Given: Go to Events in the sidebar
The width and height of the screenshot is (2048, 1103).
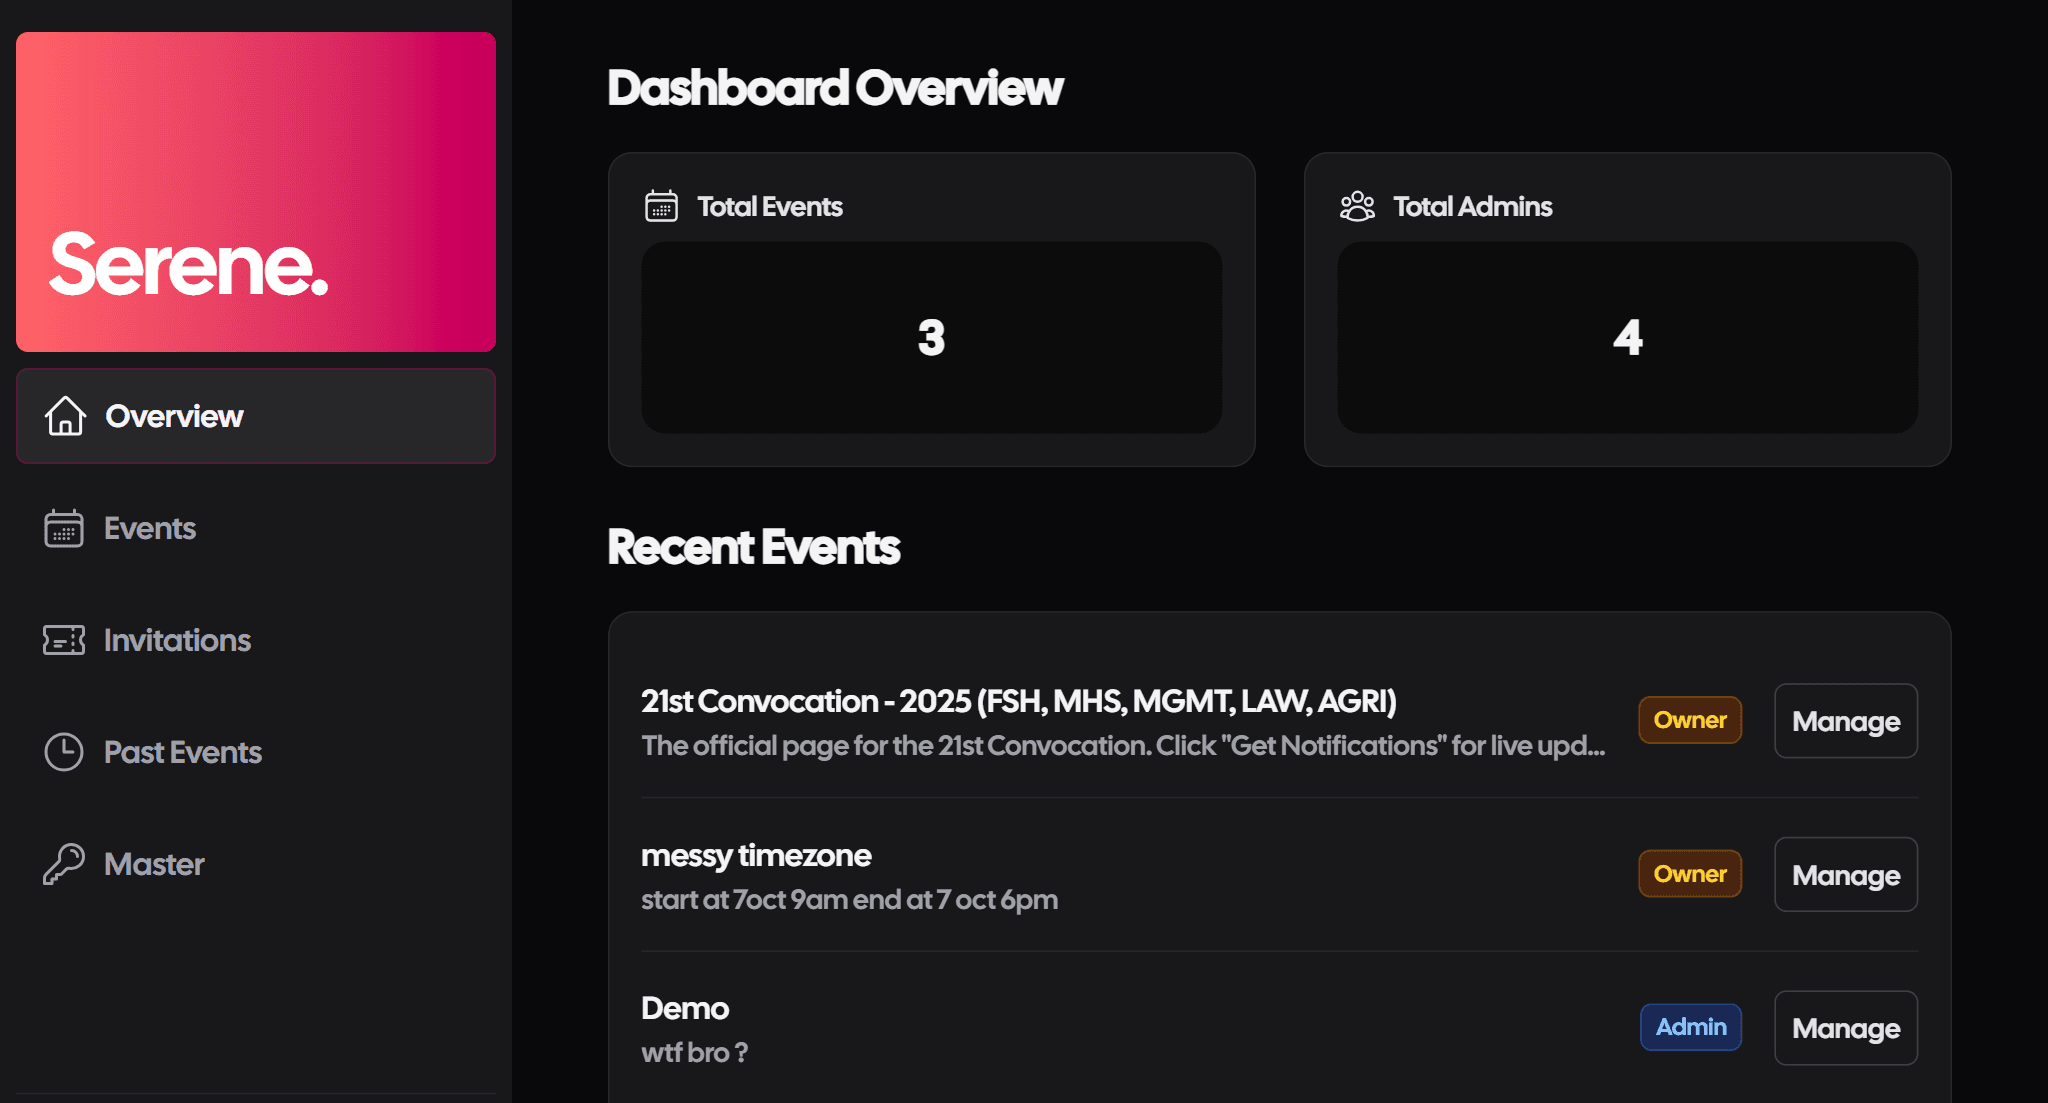Looking at the screenshot, I should click(256, 528).
